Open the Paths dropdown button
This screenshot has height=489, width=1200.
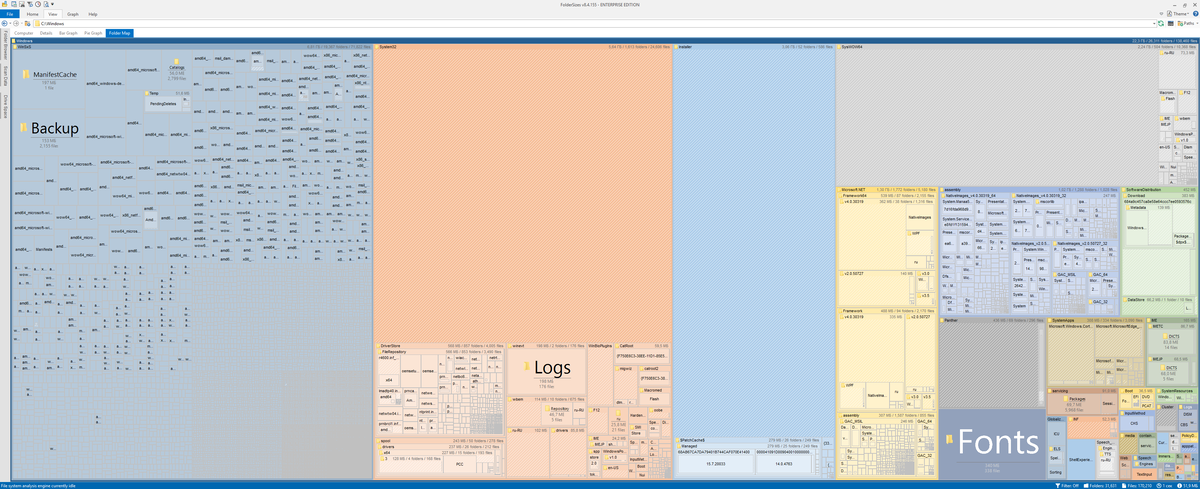1188,23
